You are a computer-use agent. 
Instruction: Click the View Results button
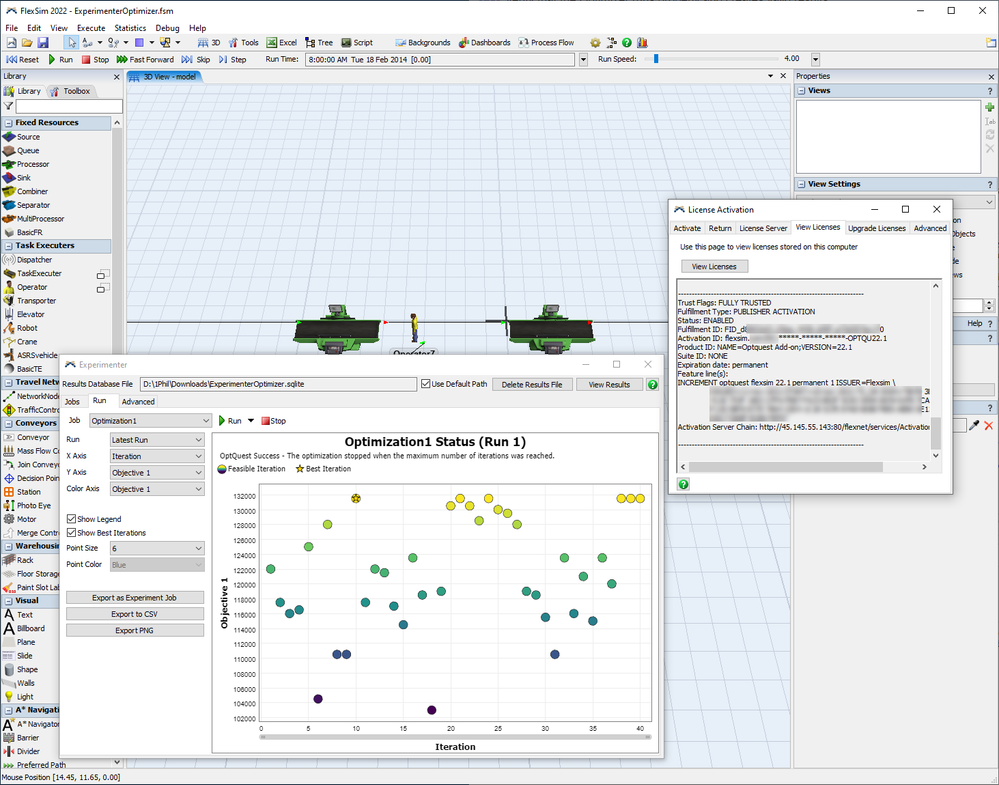click(609, 384)
